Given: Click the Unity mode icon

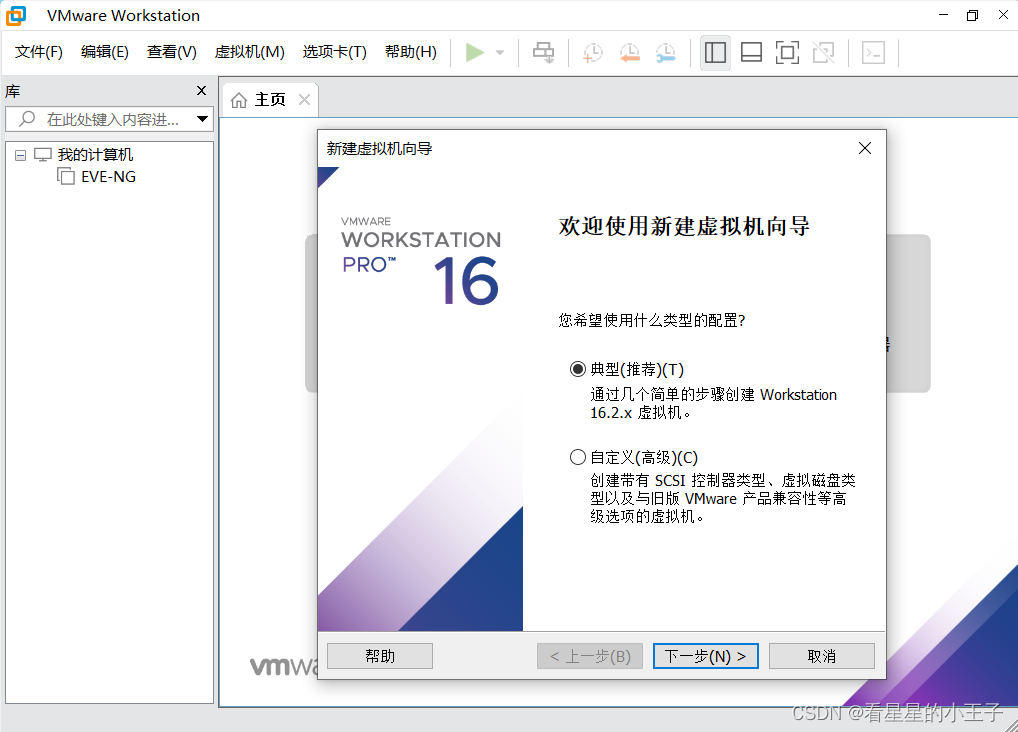Looking at the screenshot, I should pyautogui.click(x=824, y=52).
